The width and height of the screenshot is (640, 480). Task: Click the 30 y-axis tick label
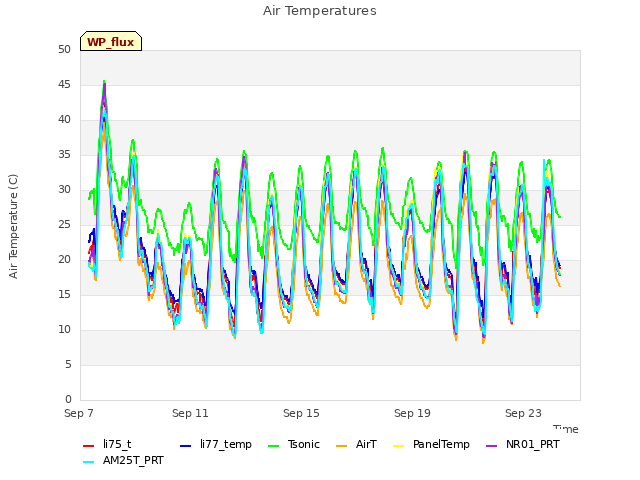click(64, 190)
